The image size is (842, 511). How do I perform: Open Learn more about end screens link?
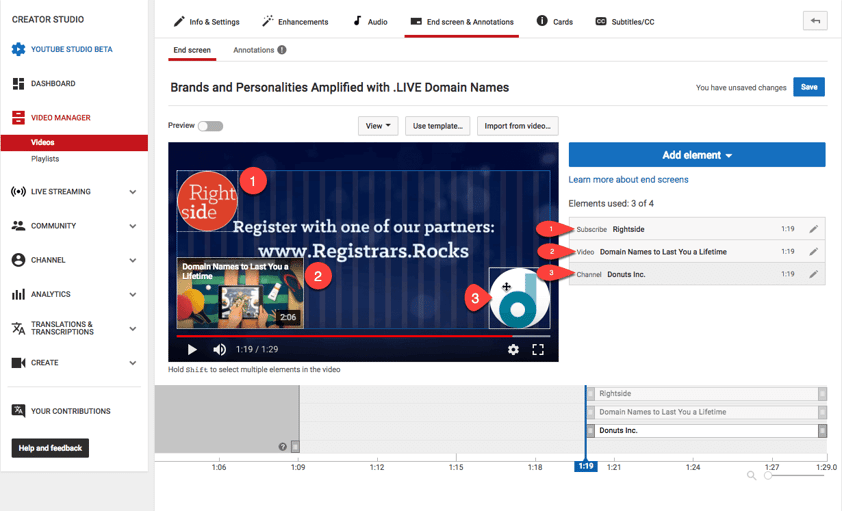[x=628, y=180]
